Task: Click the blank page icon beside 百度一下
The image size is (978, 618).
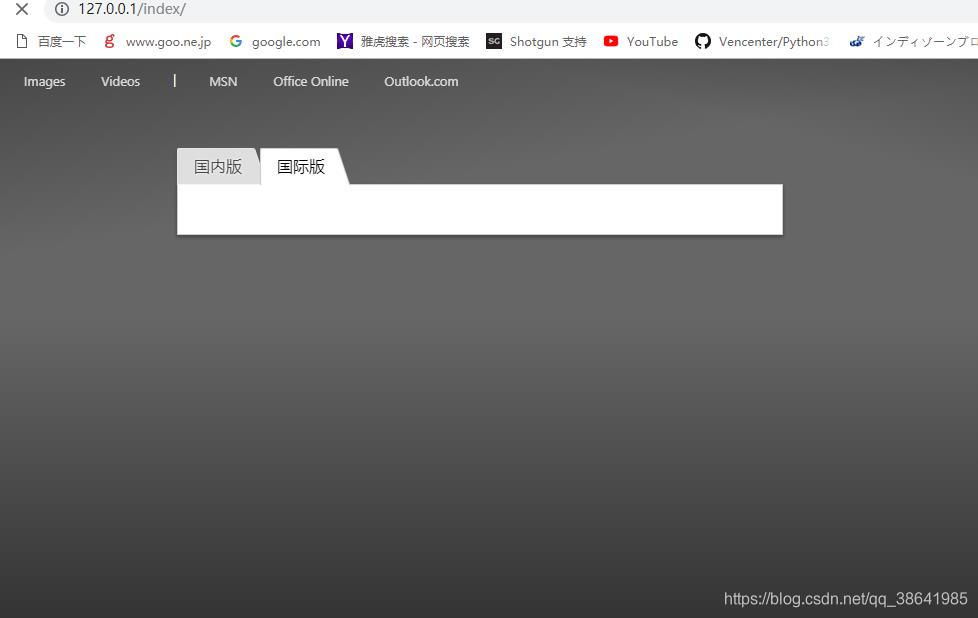Action: click(22, 41)
